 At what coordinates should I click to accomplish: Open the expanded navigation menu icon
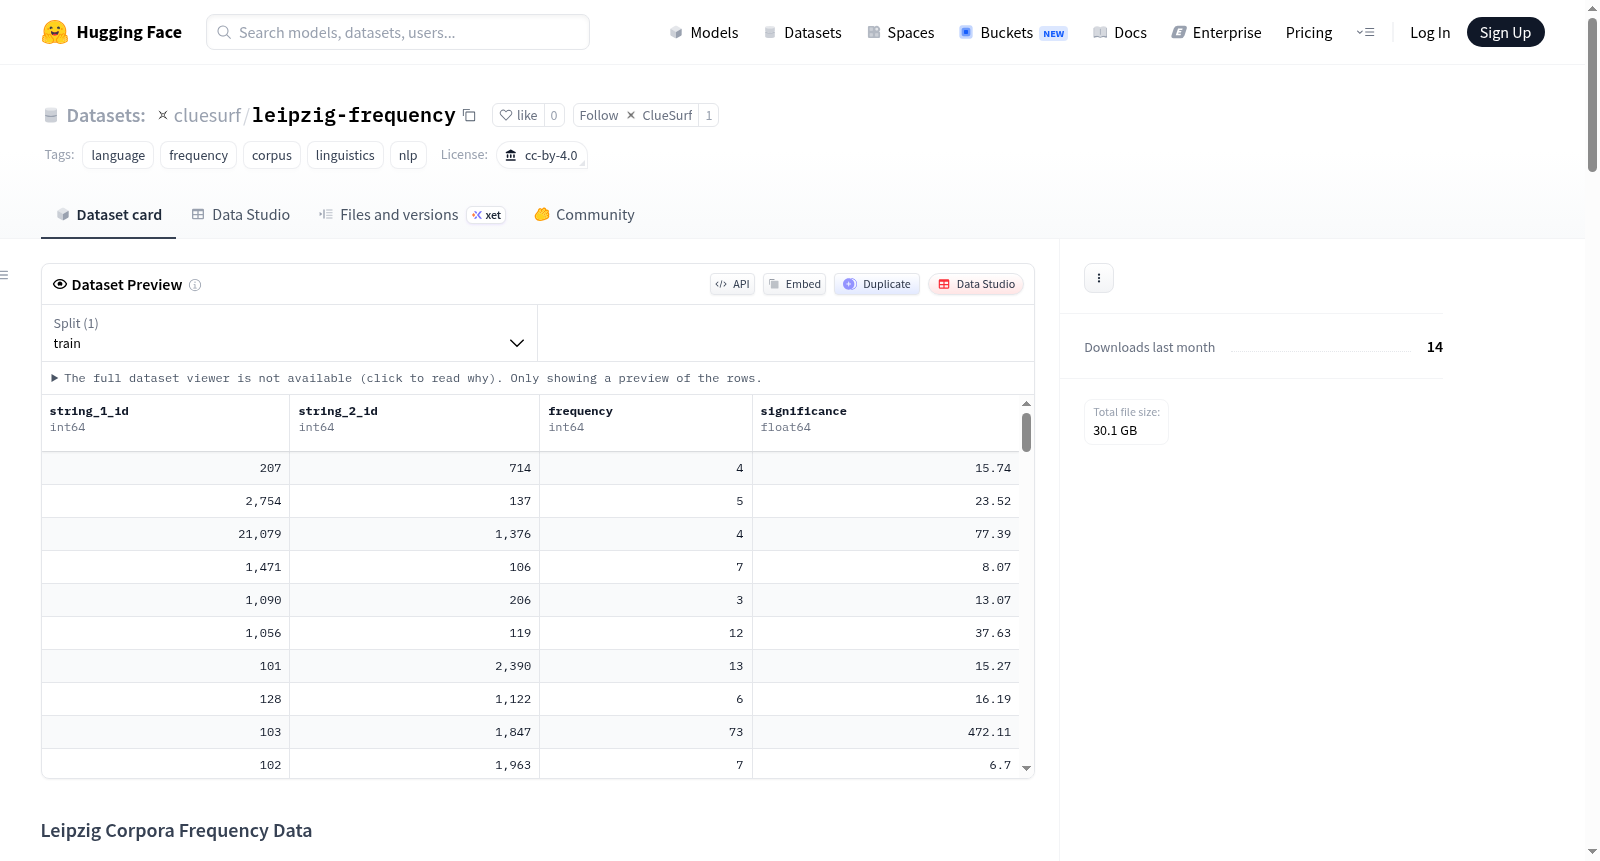pos(1365,32)
